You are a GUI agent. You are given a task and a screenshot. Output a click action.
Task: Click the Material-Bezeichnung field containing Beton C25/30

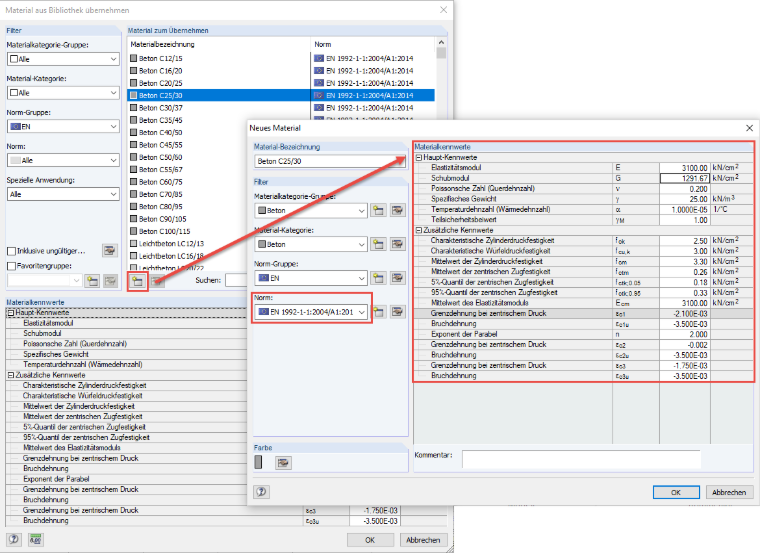pos(330,161)
